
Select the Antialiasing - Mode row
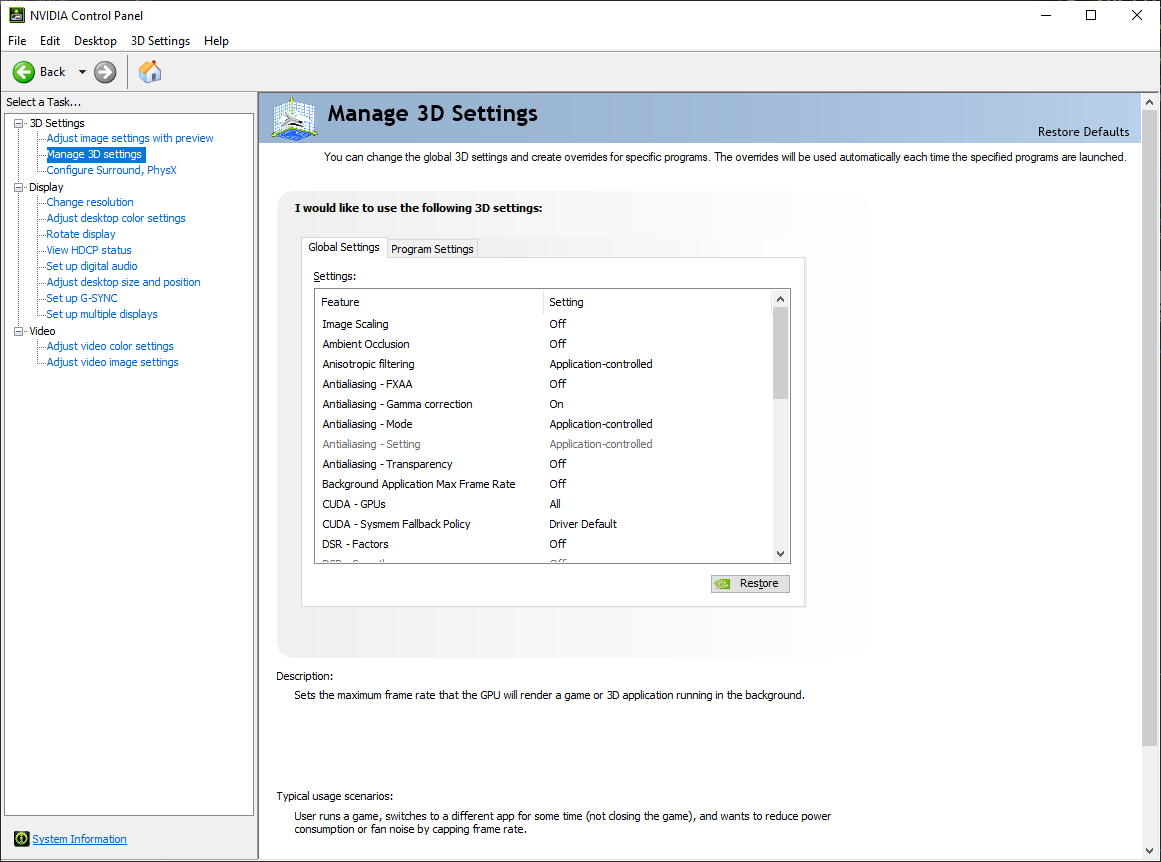pyautogui.click(x=543, y=424)
